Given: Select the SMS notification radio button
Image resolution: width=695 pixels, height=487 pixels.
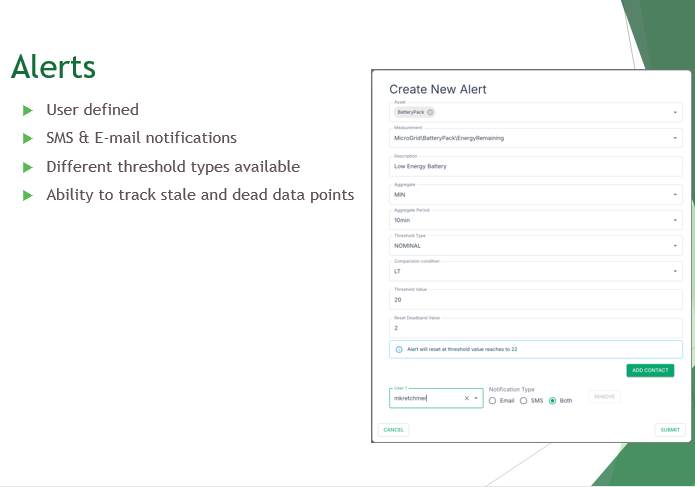Looking at the screenshot, I should tap(523, 401).
